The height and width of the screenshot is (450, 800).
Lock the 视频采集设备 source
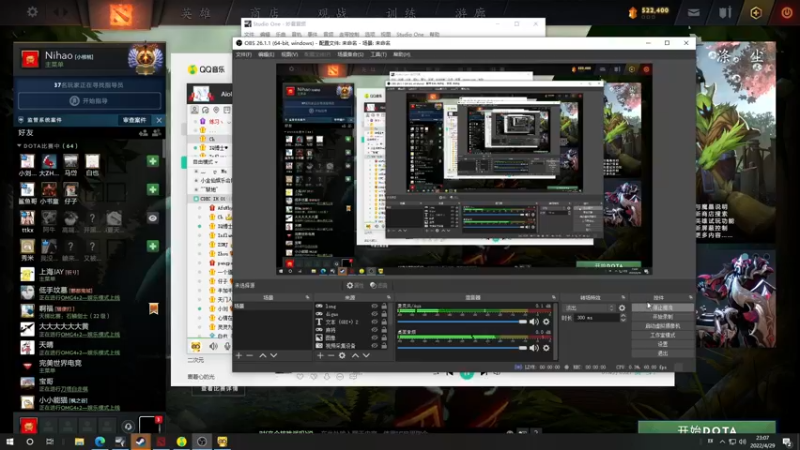pyautogui.click(x=384, y=345)
